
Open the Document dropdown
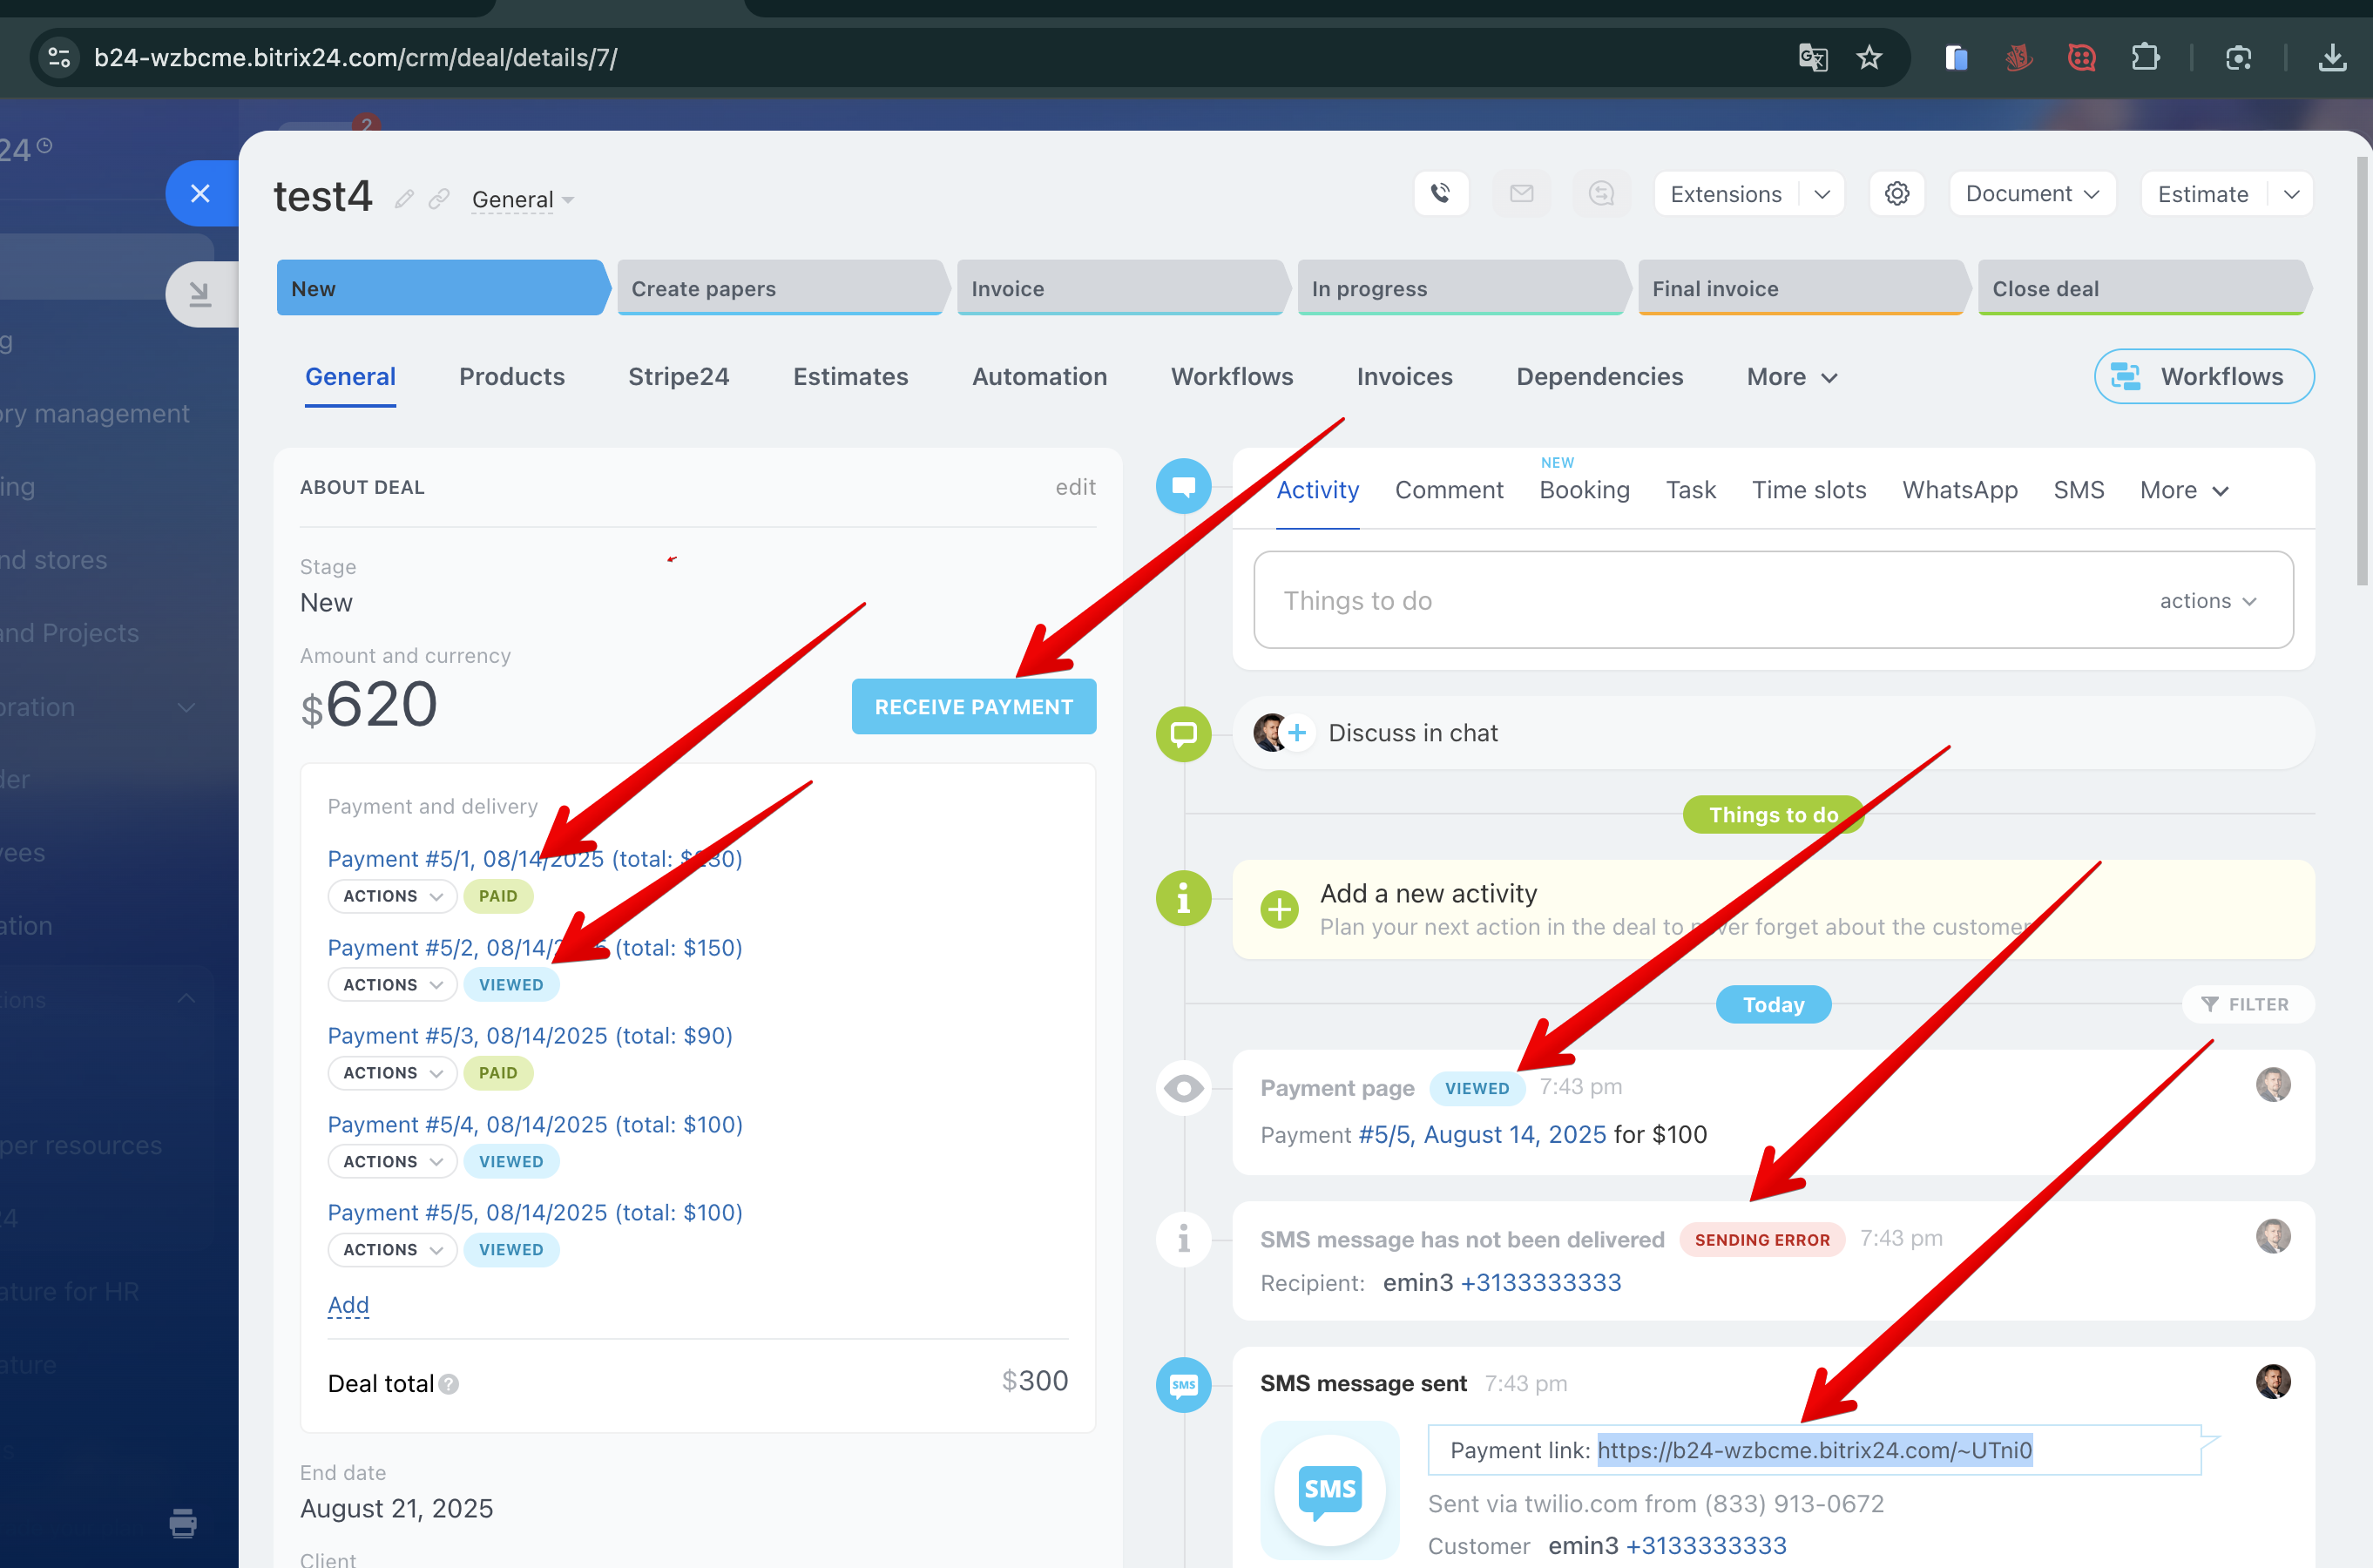click(x=2031, y=194)
